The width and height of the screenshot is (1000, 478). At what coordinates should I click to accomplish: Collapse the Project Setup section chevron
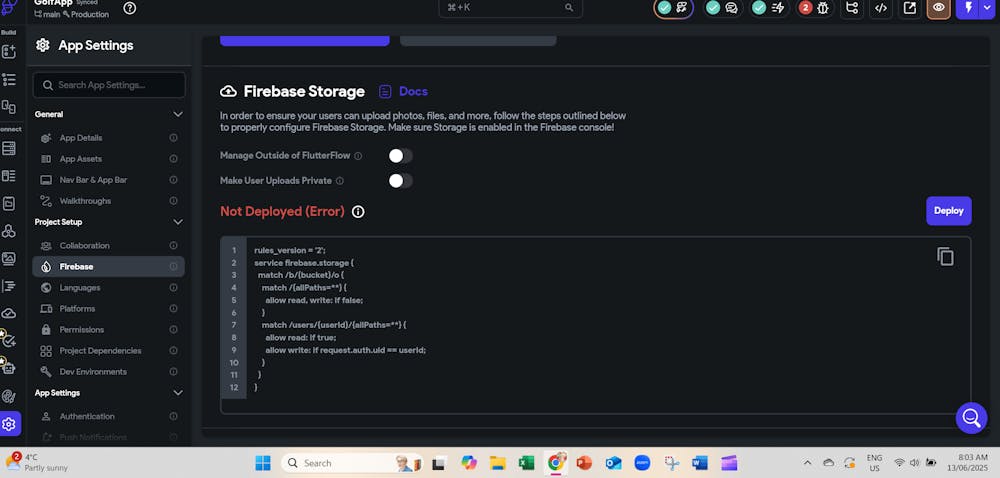point(178,222)
